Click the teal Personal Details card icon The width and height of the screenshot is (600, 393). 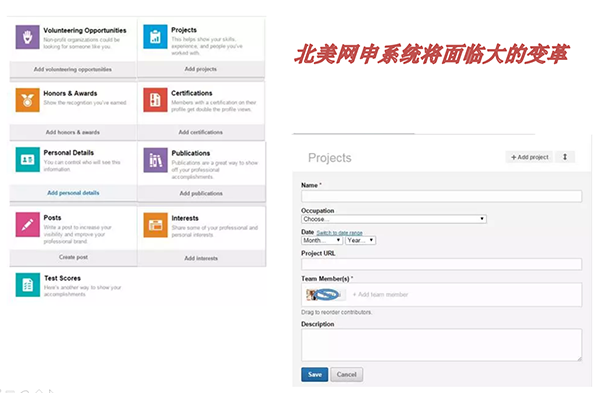coord(27,160)
